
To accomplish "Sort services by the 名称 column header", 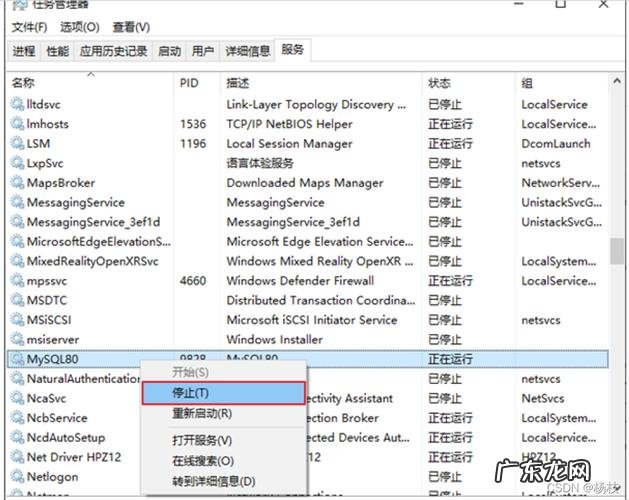I will (x=23, y=82).
